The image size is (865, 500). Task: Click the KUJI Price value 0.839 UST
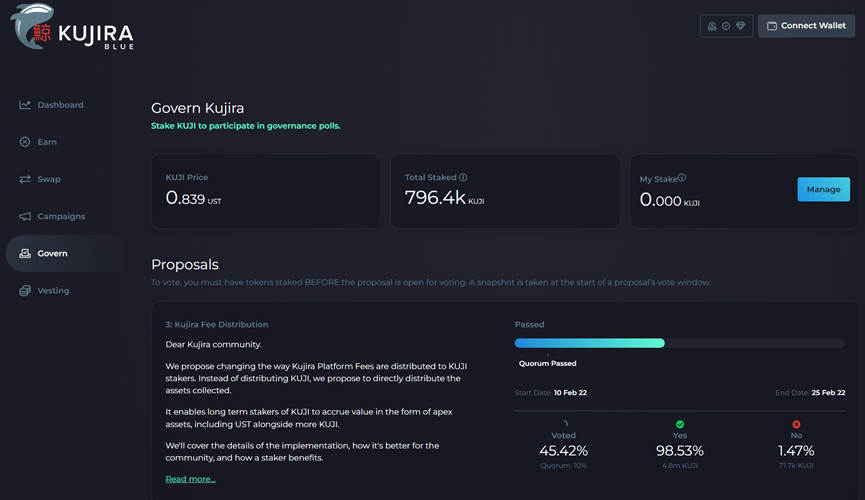[x=193, y=198]
